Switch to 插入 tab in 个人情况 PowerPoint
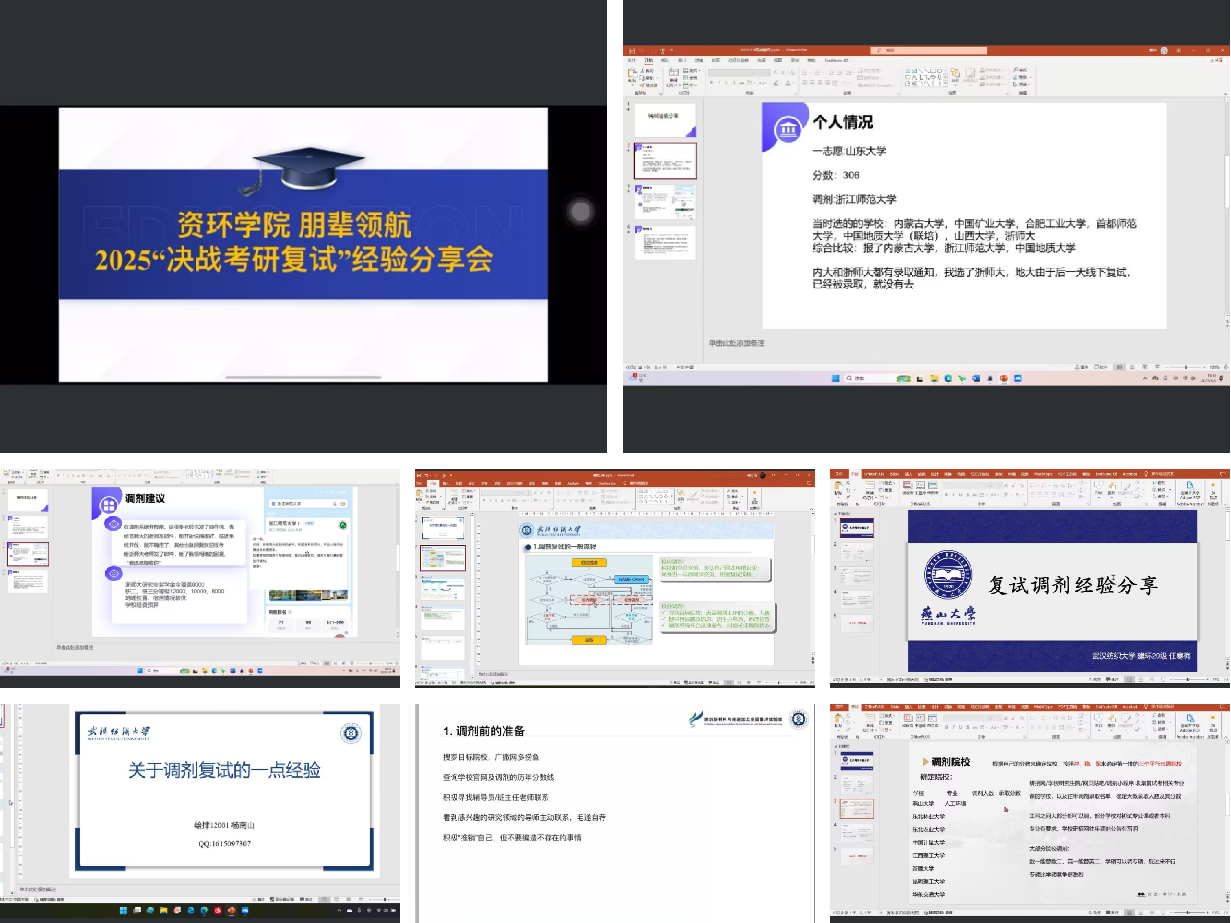 point(665,60)
